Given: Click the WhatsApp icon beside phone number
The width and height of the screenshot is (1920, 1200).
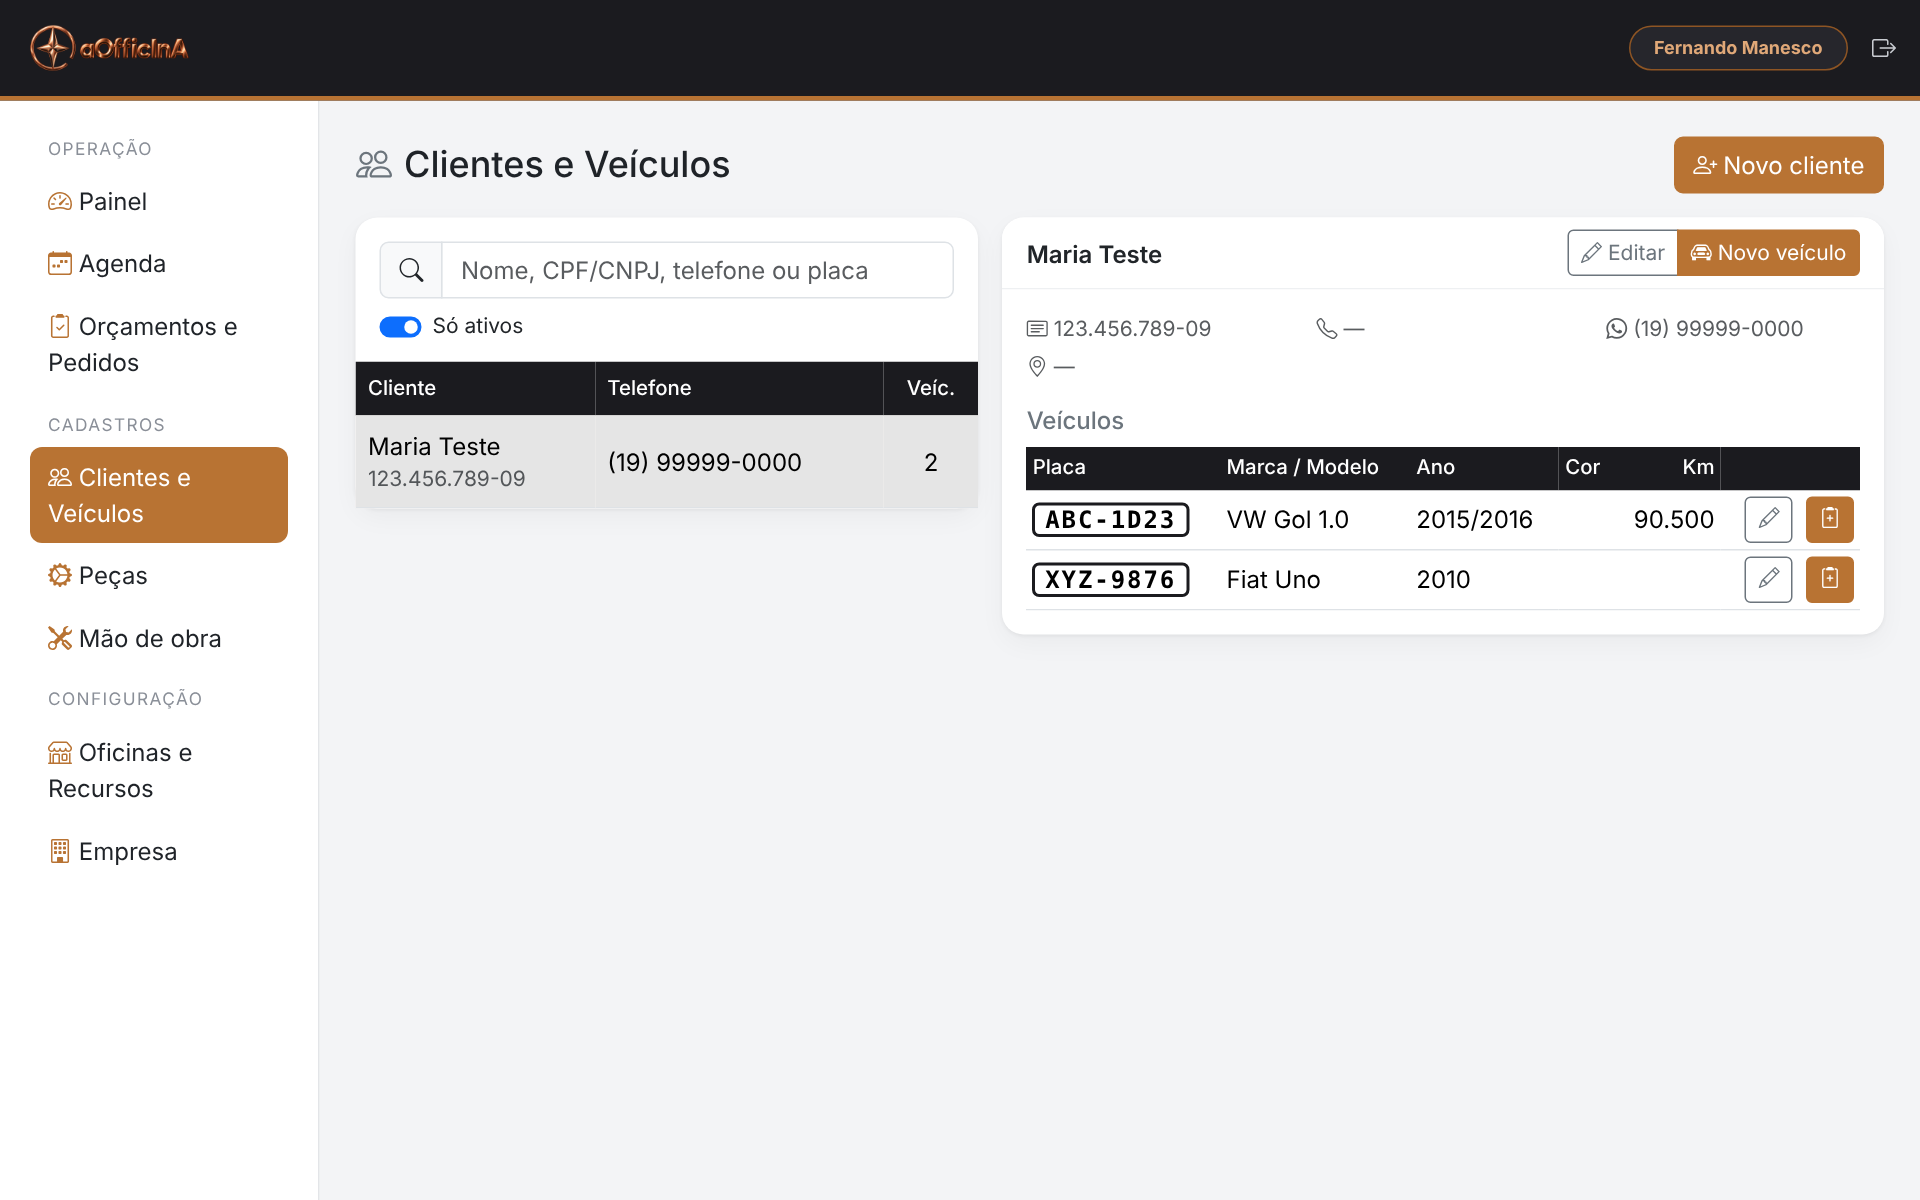Looking at the screenshot, I should coord(1616,329).
